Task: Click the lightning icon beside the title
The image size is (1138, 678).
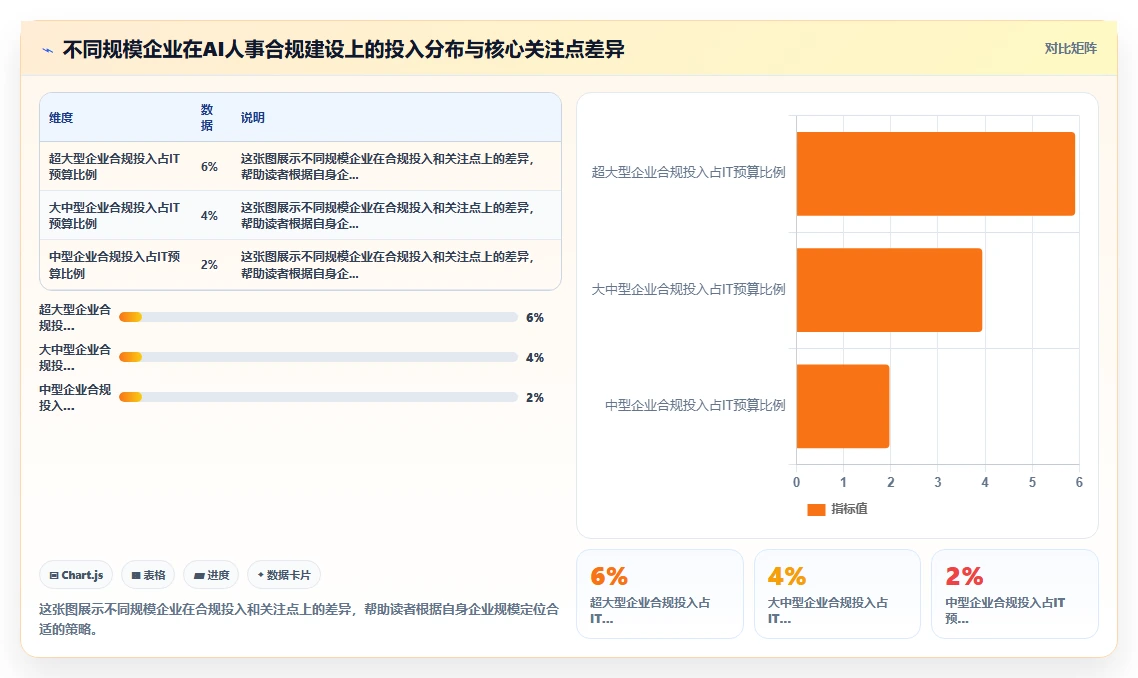Action: (x=48, y=50)
